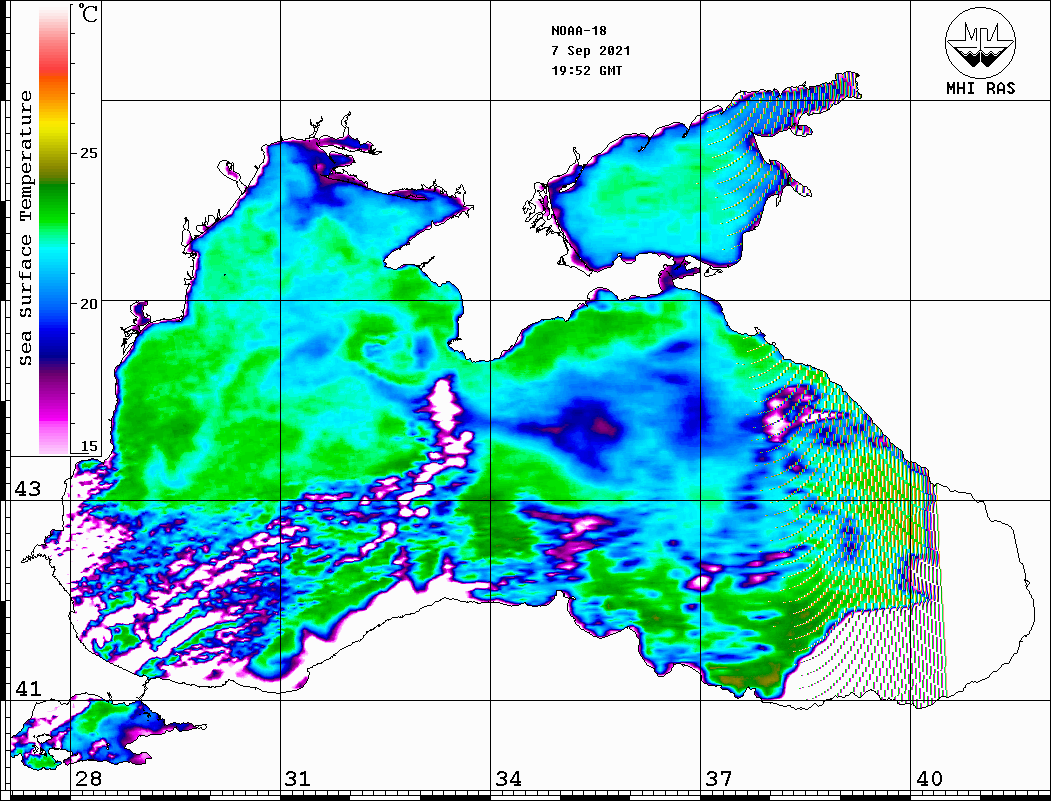Click the 'Sea Surface Temperature' vertical label
Screen dimensions: 1051x801
point(25,229)
